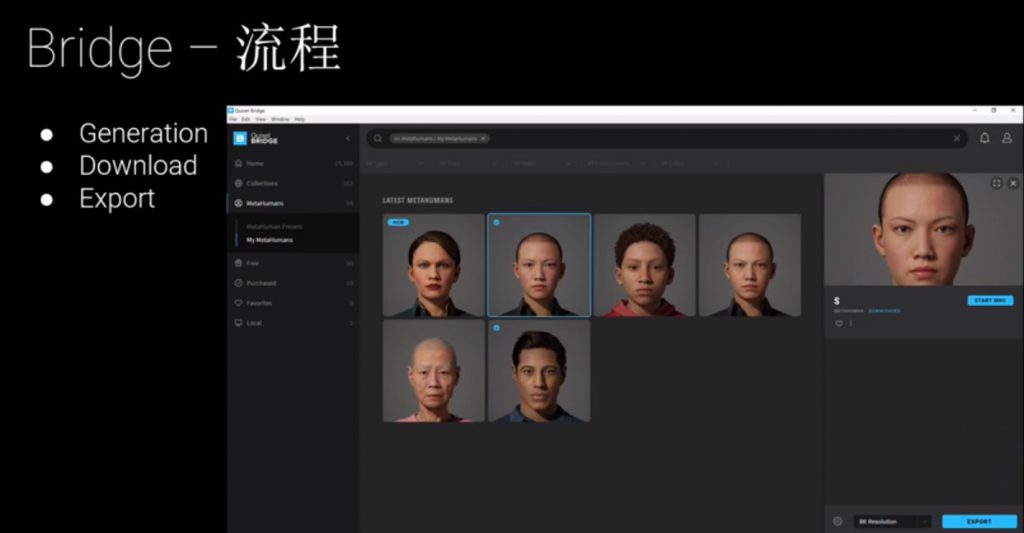This screenshot has height=533, width=1024.
Task: Open the third filter dropdown below search
Action: click(542, 163)
